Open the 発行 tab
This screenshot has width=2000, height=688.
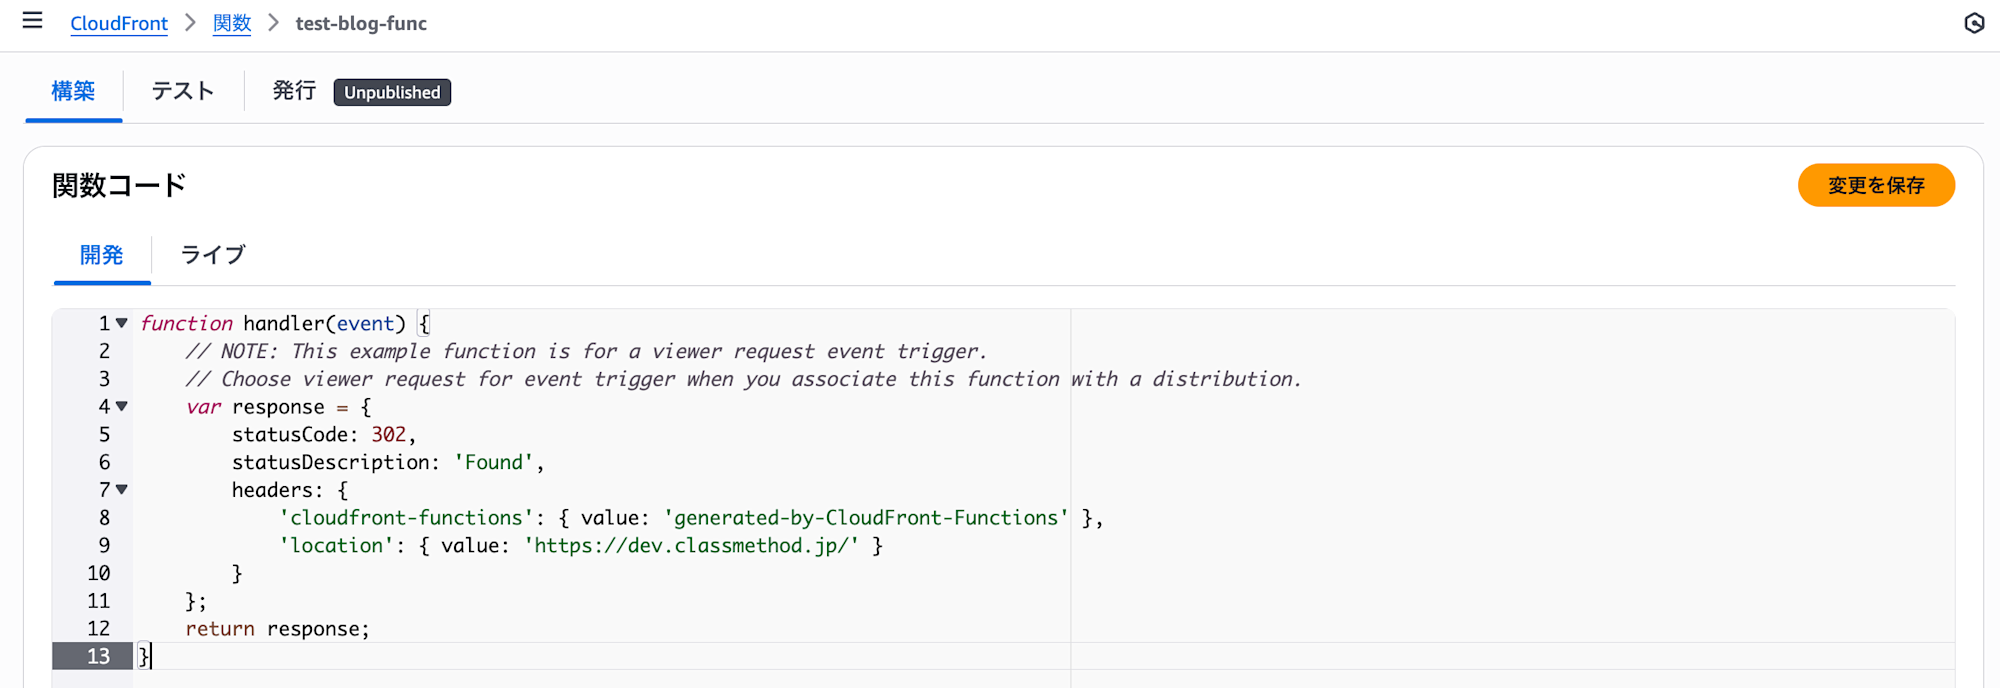pos(294,91)
